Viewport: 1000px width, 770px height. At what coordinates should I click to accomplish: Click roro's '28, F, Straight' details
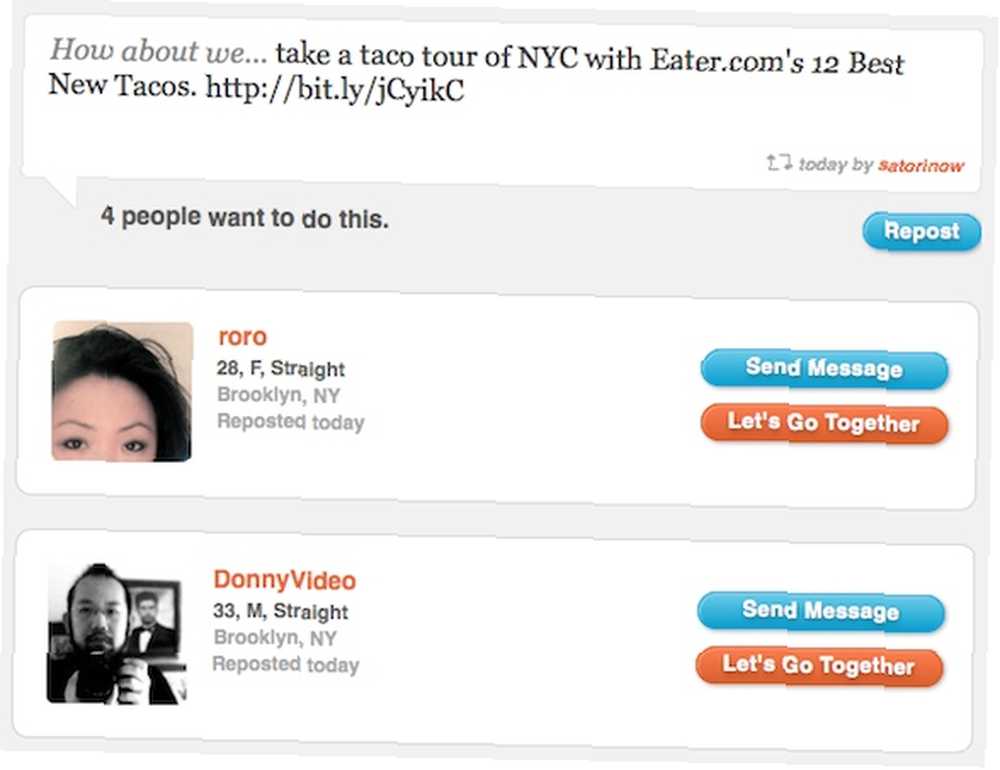coord(281,368)
